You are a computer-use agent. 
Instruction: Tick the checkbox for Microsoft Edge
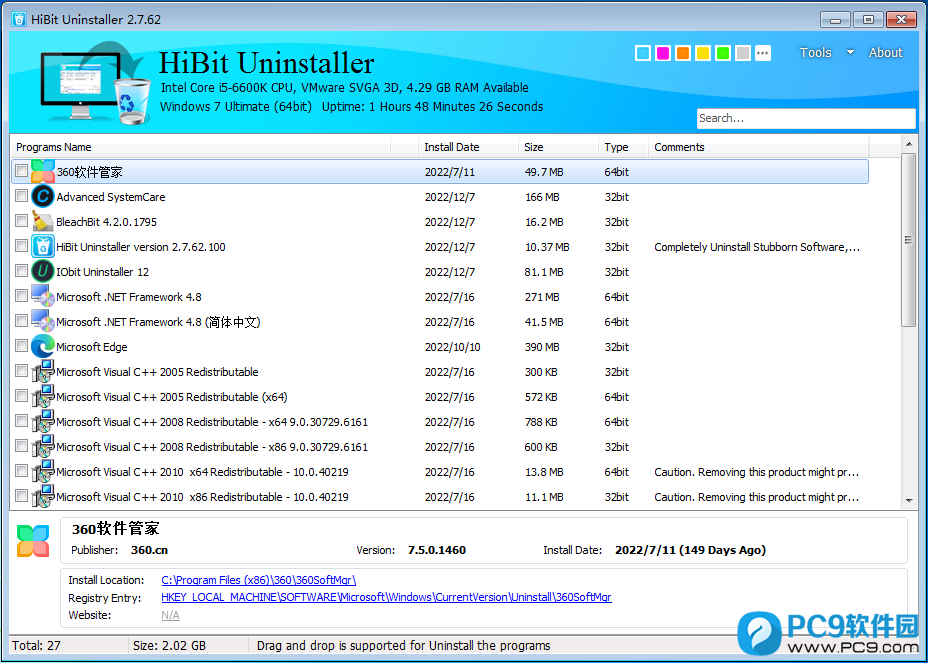click(x=21, y=346)
